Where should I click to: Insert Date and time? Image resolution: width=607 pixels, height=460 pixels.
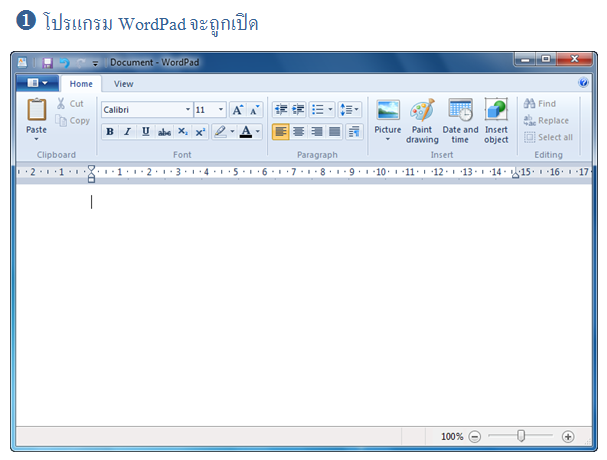(460, 121)
